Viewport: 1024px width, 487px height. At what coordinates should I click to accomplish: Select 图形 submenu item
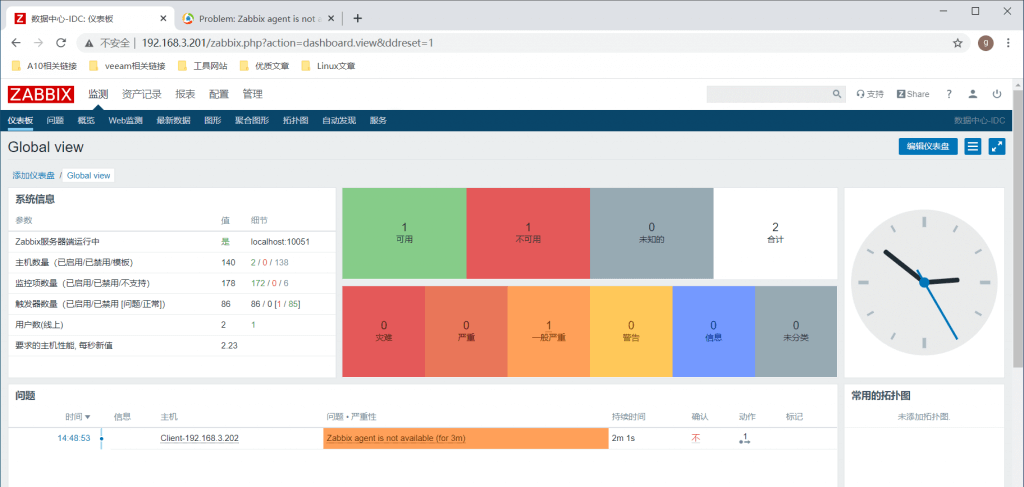(213, 120)
